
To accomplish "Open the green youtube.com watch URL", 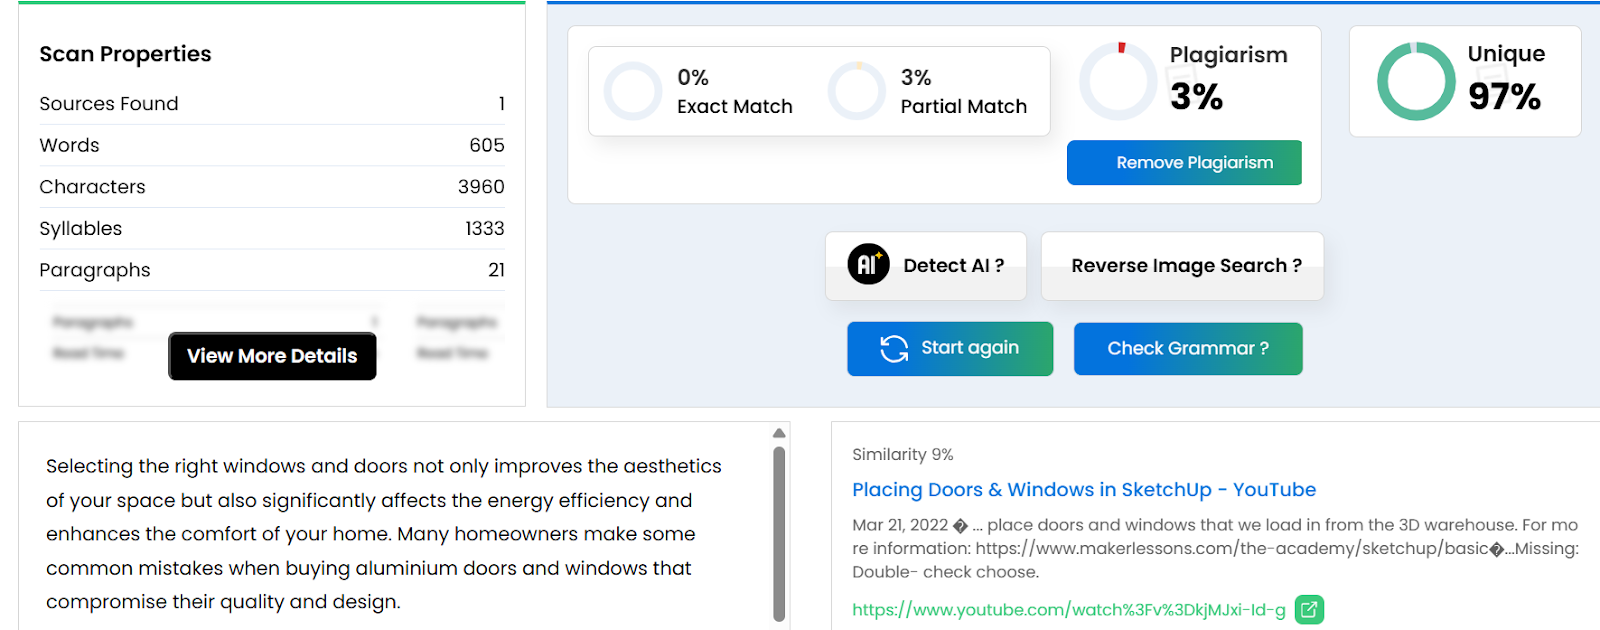I will click(1069, 609).
